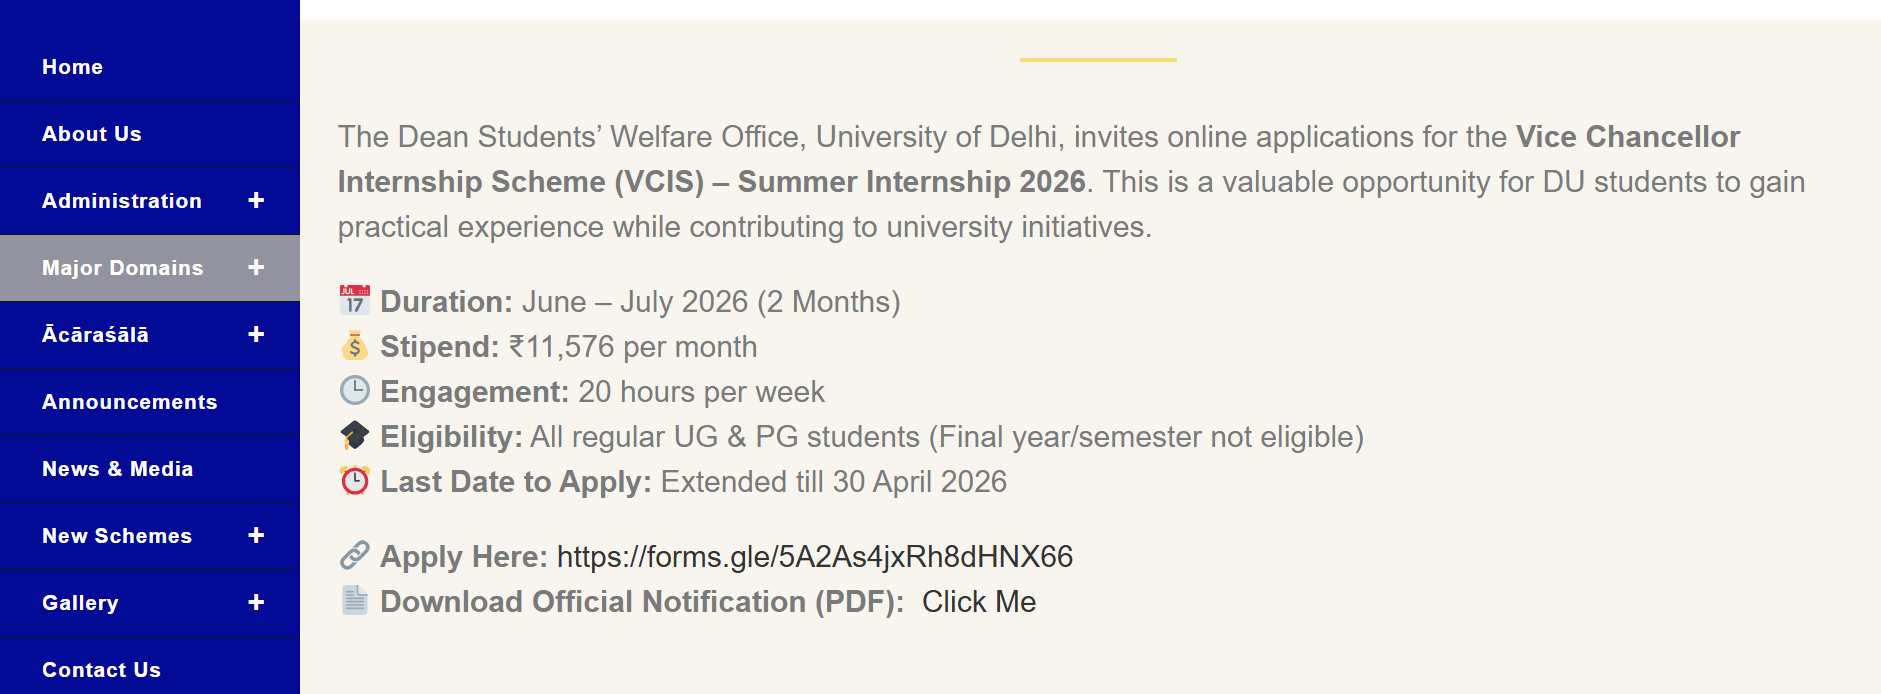The image size is (1881, 694).
Task: Click the chain link icon beside Apply Here
Action: point(354,555)
